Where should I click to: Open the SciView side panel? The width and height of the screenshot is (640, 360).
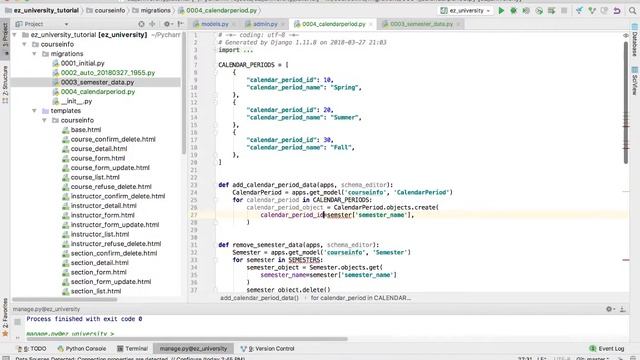635,81
